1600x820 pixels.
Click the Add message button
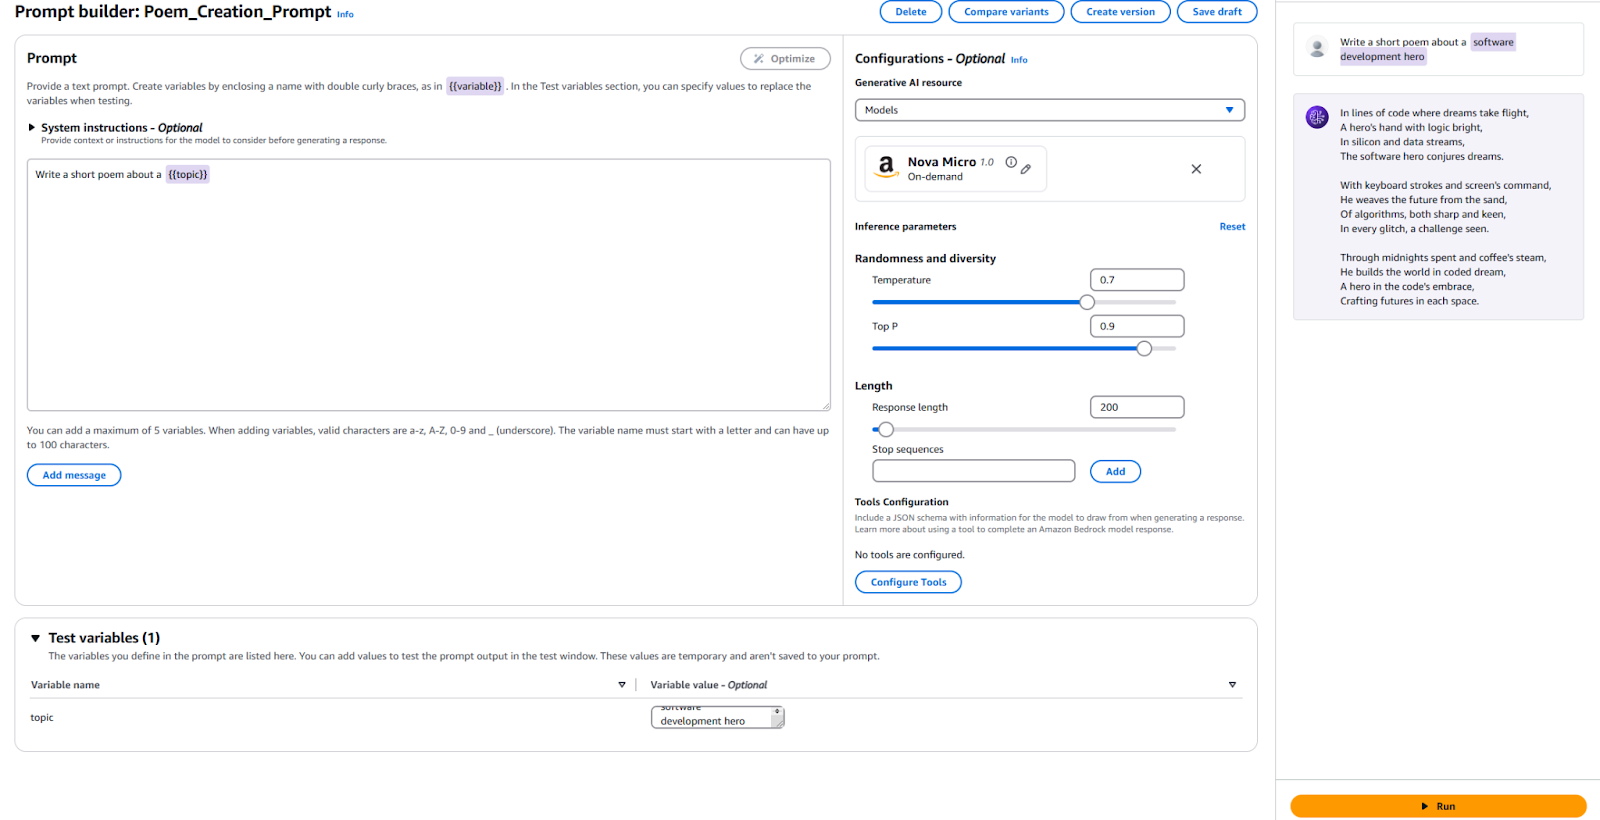pyautogui.click(x=74, y=475)
